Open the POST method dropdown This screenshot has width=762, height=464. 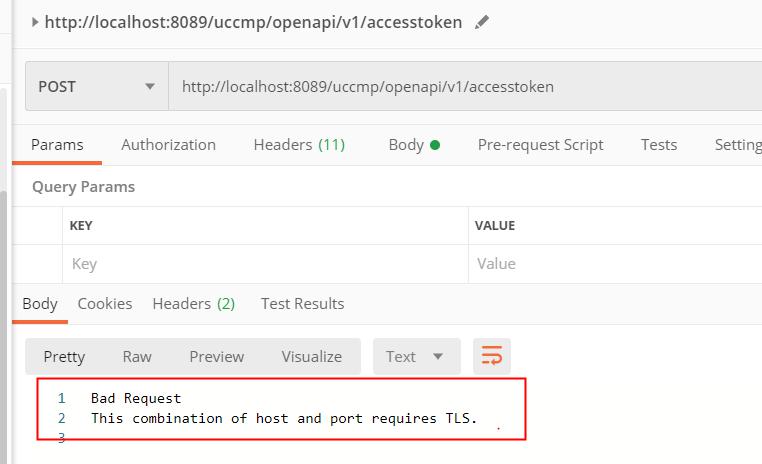(97, 86)
